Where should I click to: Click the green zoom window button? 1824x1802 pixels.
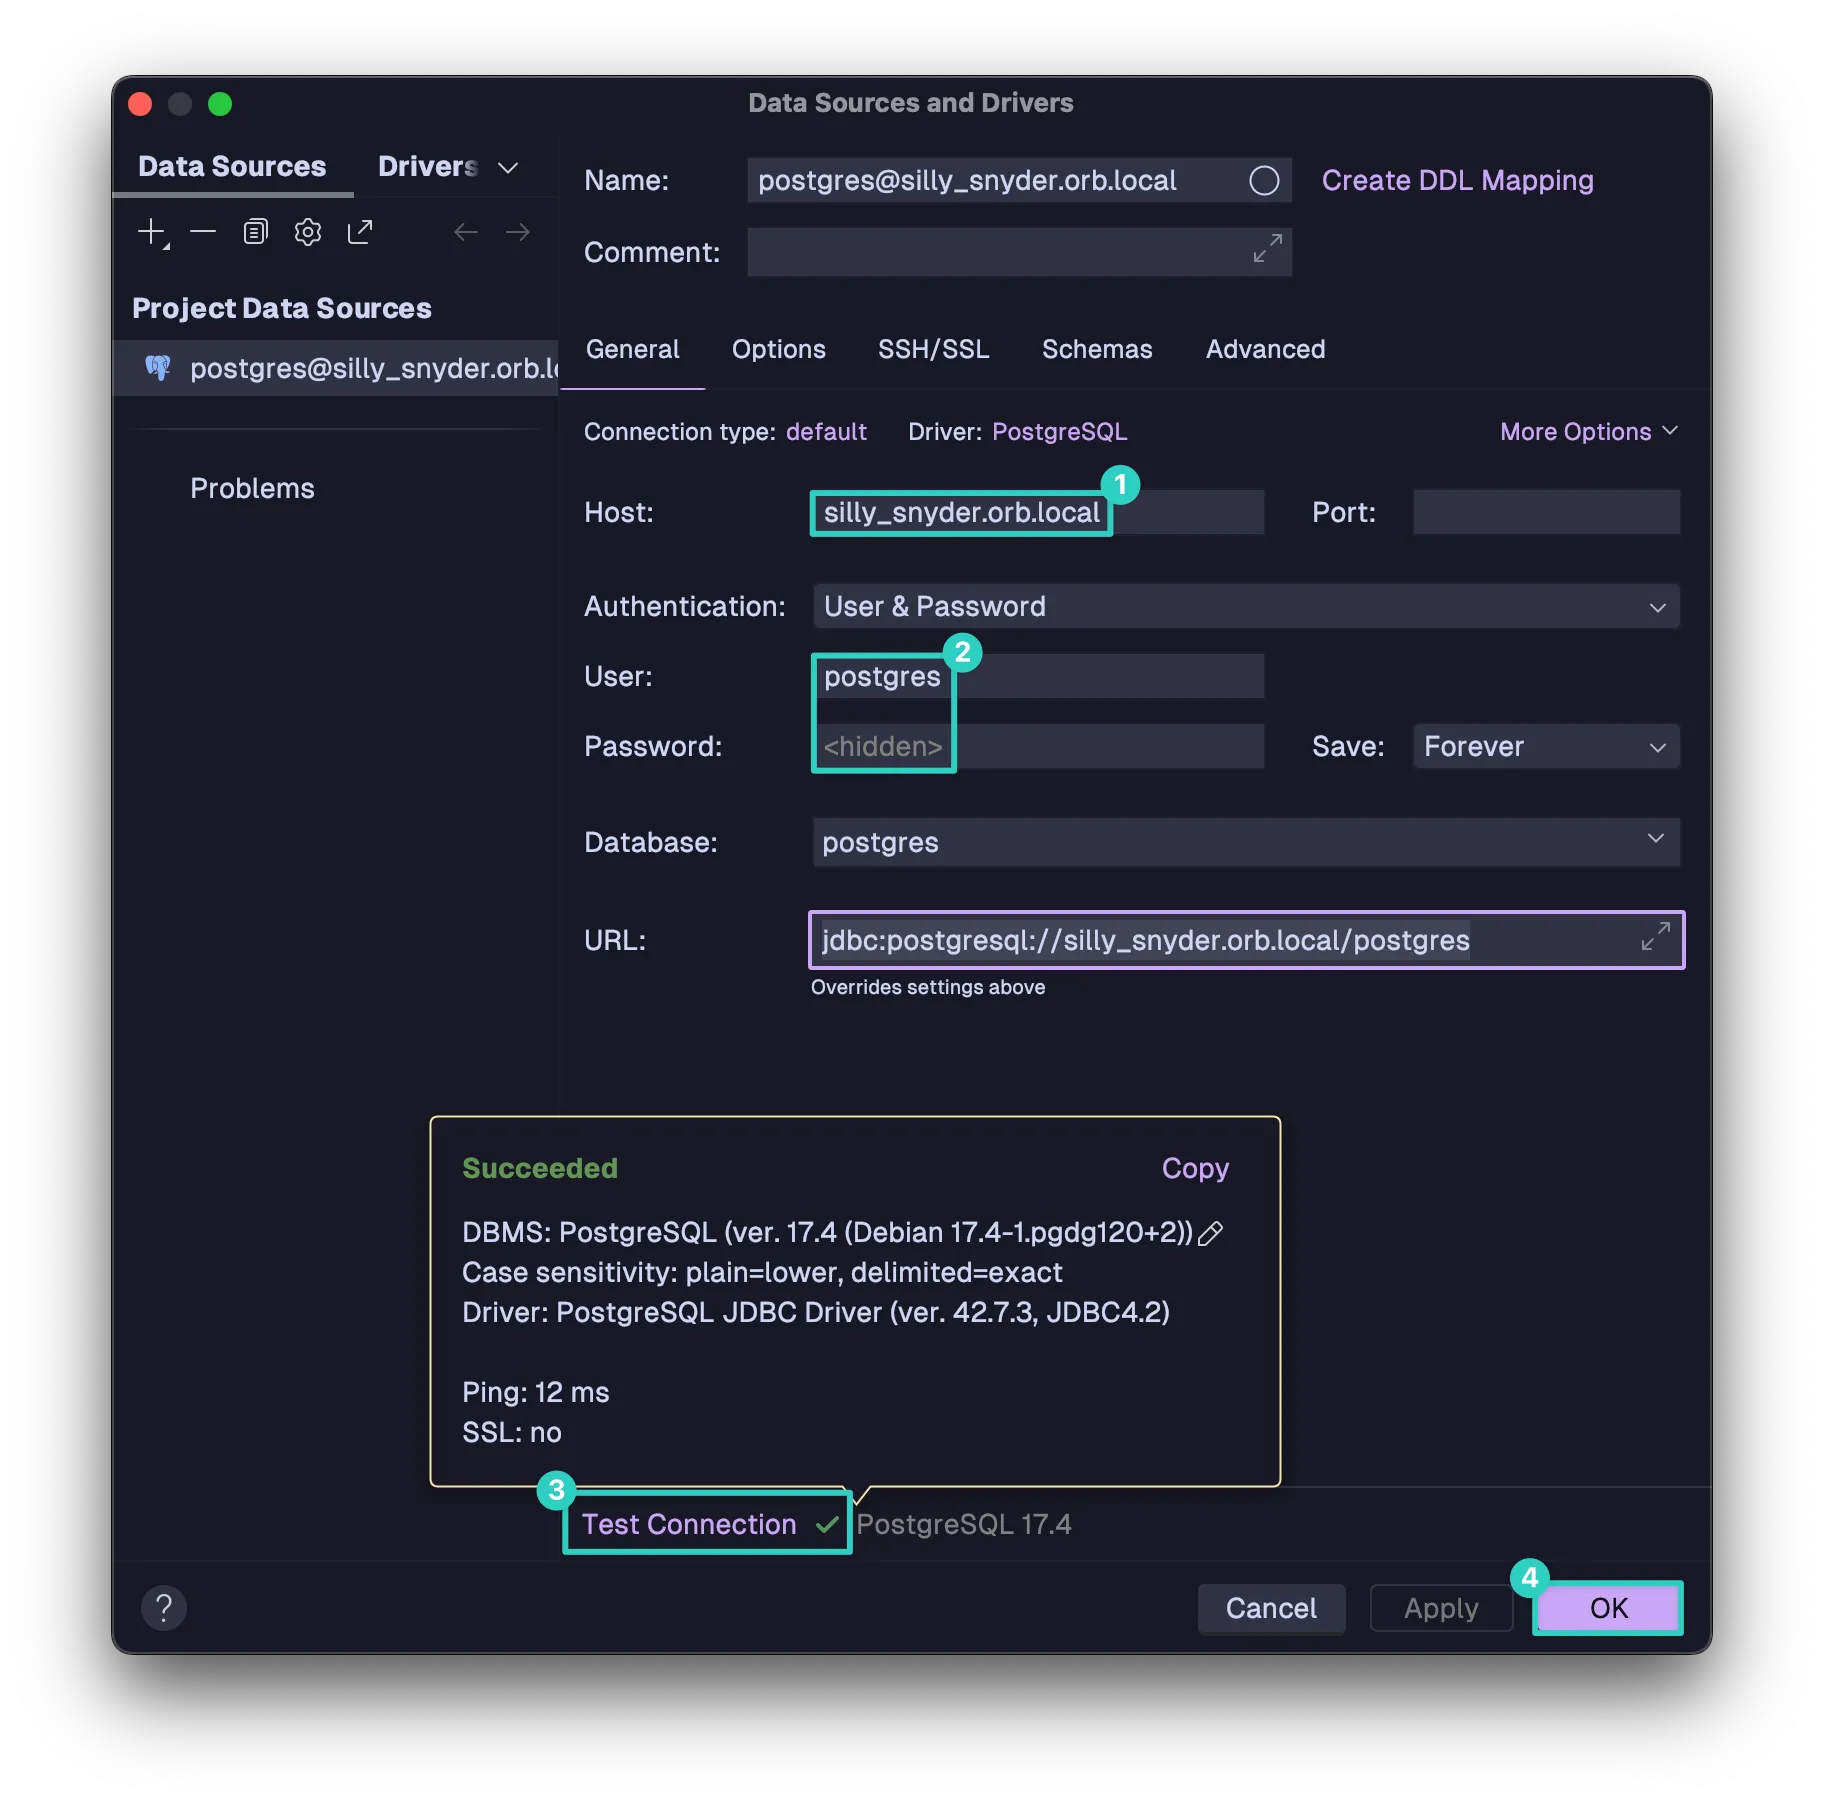coord(220,104)
